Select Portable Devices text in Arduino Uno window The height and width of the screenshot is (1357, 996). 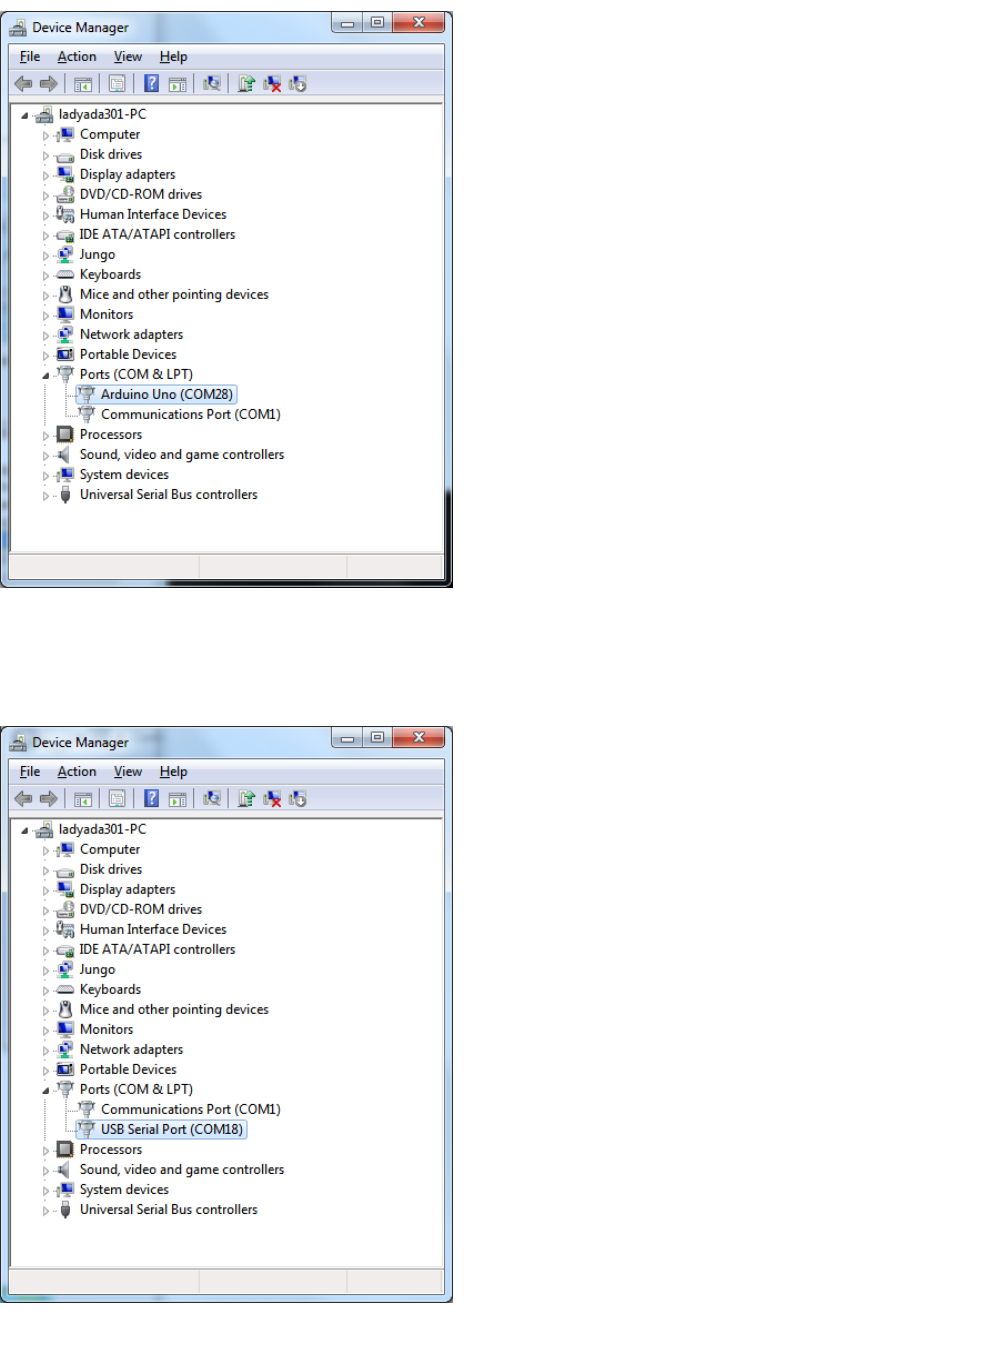(x=128, y=354)
